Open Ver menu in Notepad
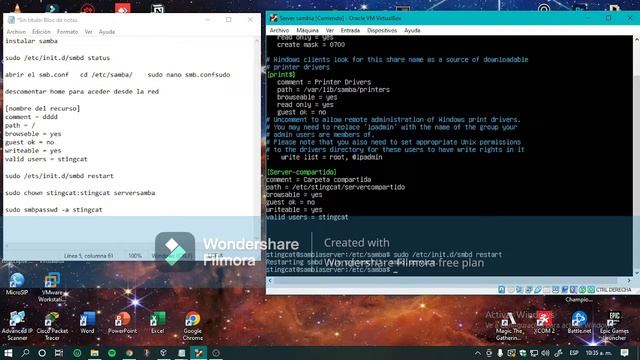Image resolution: width=640 pixels, height=360 pixels. coord(88,32)
